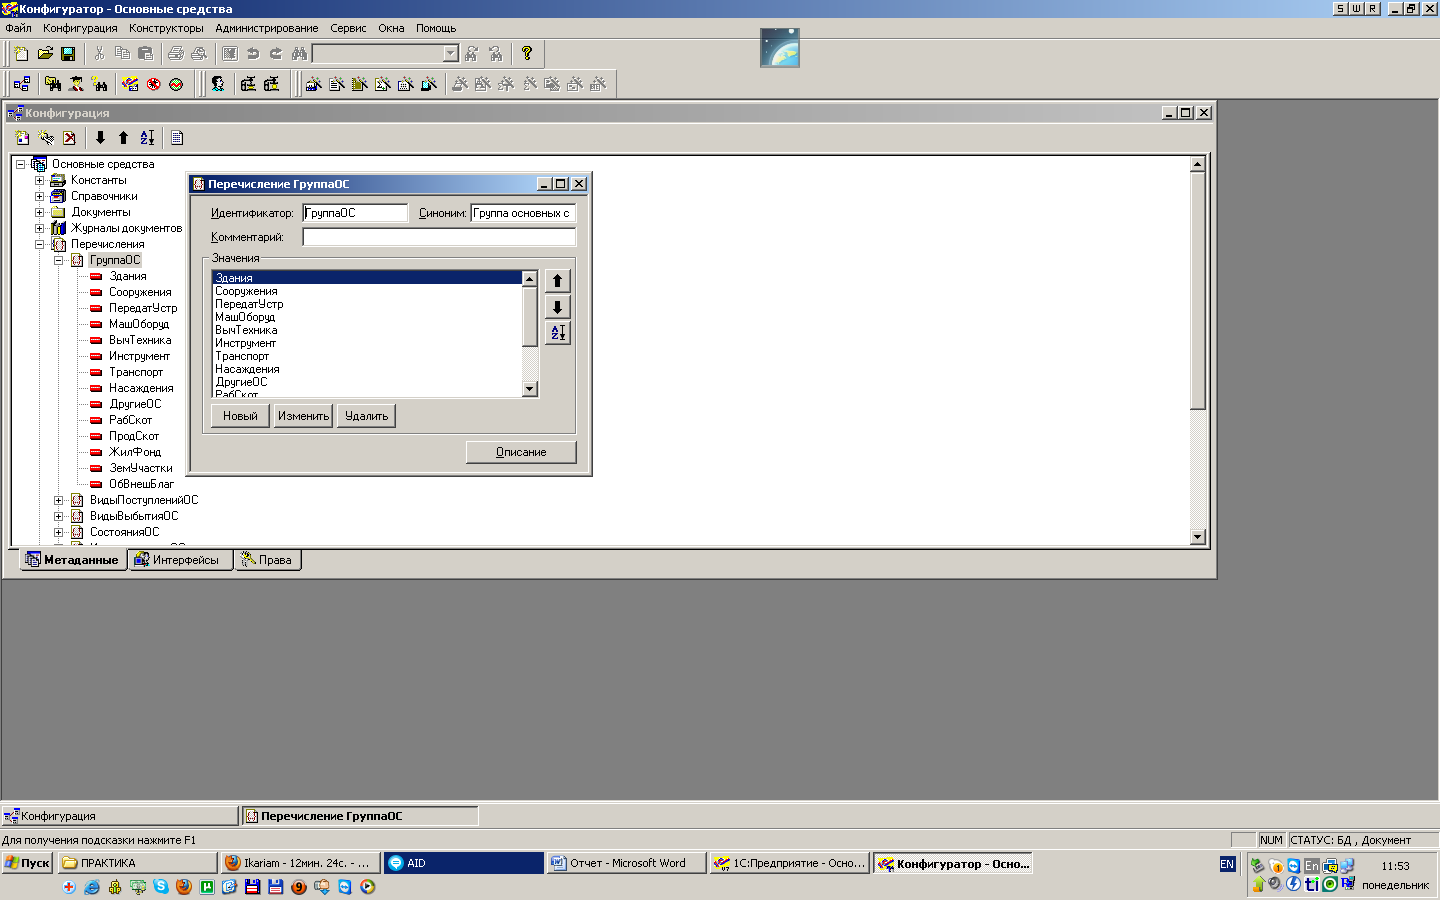Click the green round monitor icon
The image size is (1440, 900).
(x=176, y=84)
